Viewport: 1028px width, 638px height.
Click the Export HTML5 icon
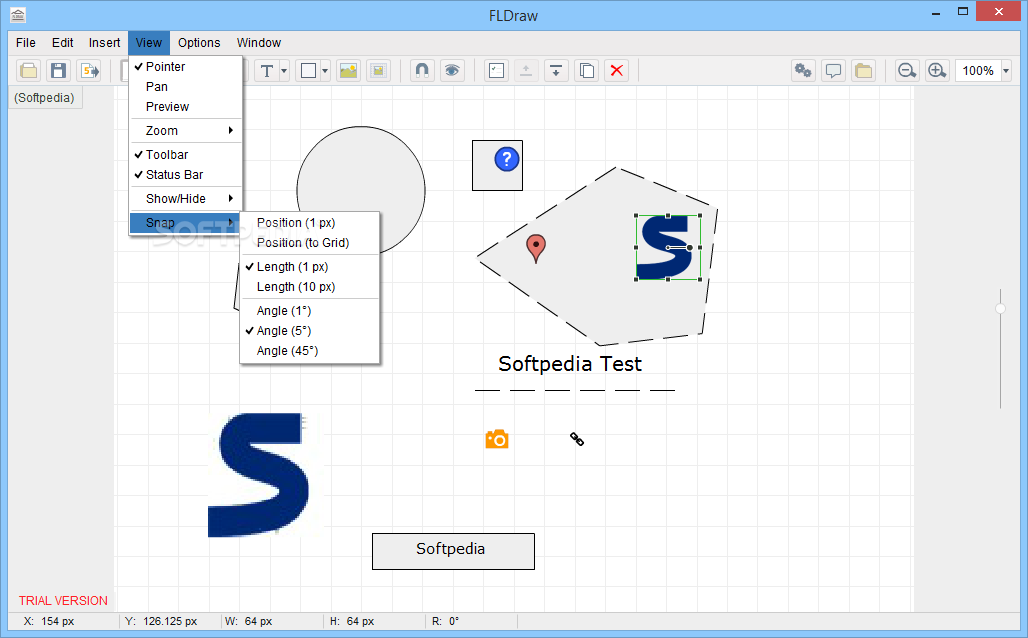click(89, 70)
